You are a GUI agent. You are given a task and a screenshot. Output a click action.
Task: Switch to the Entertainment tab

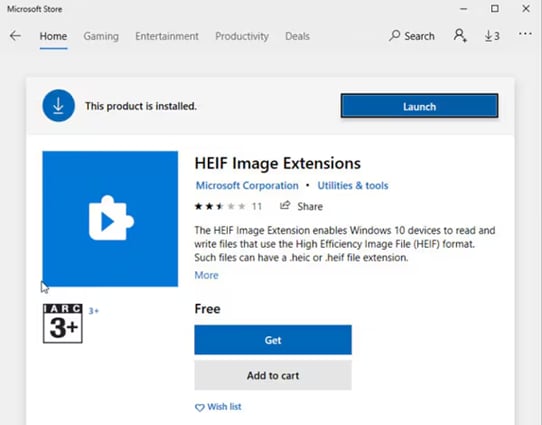point(167,36)
